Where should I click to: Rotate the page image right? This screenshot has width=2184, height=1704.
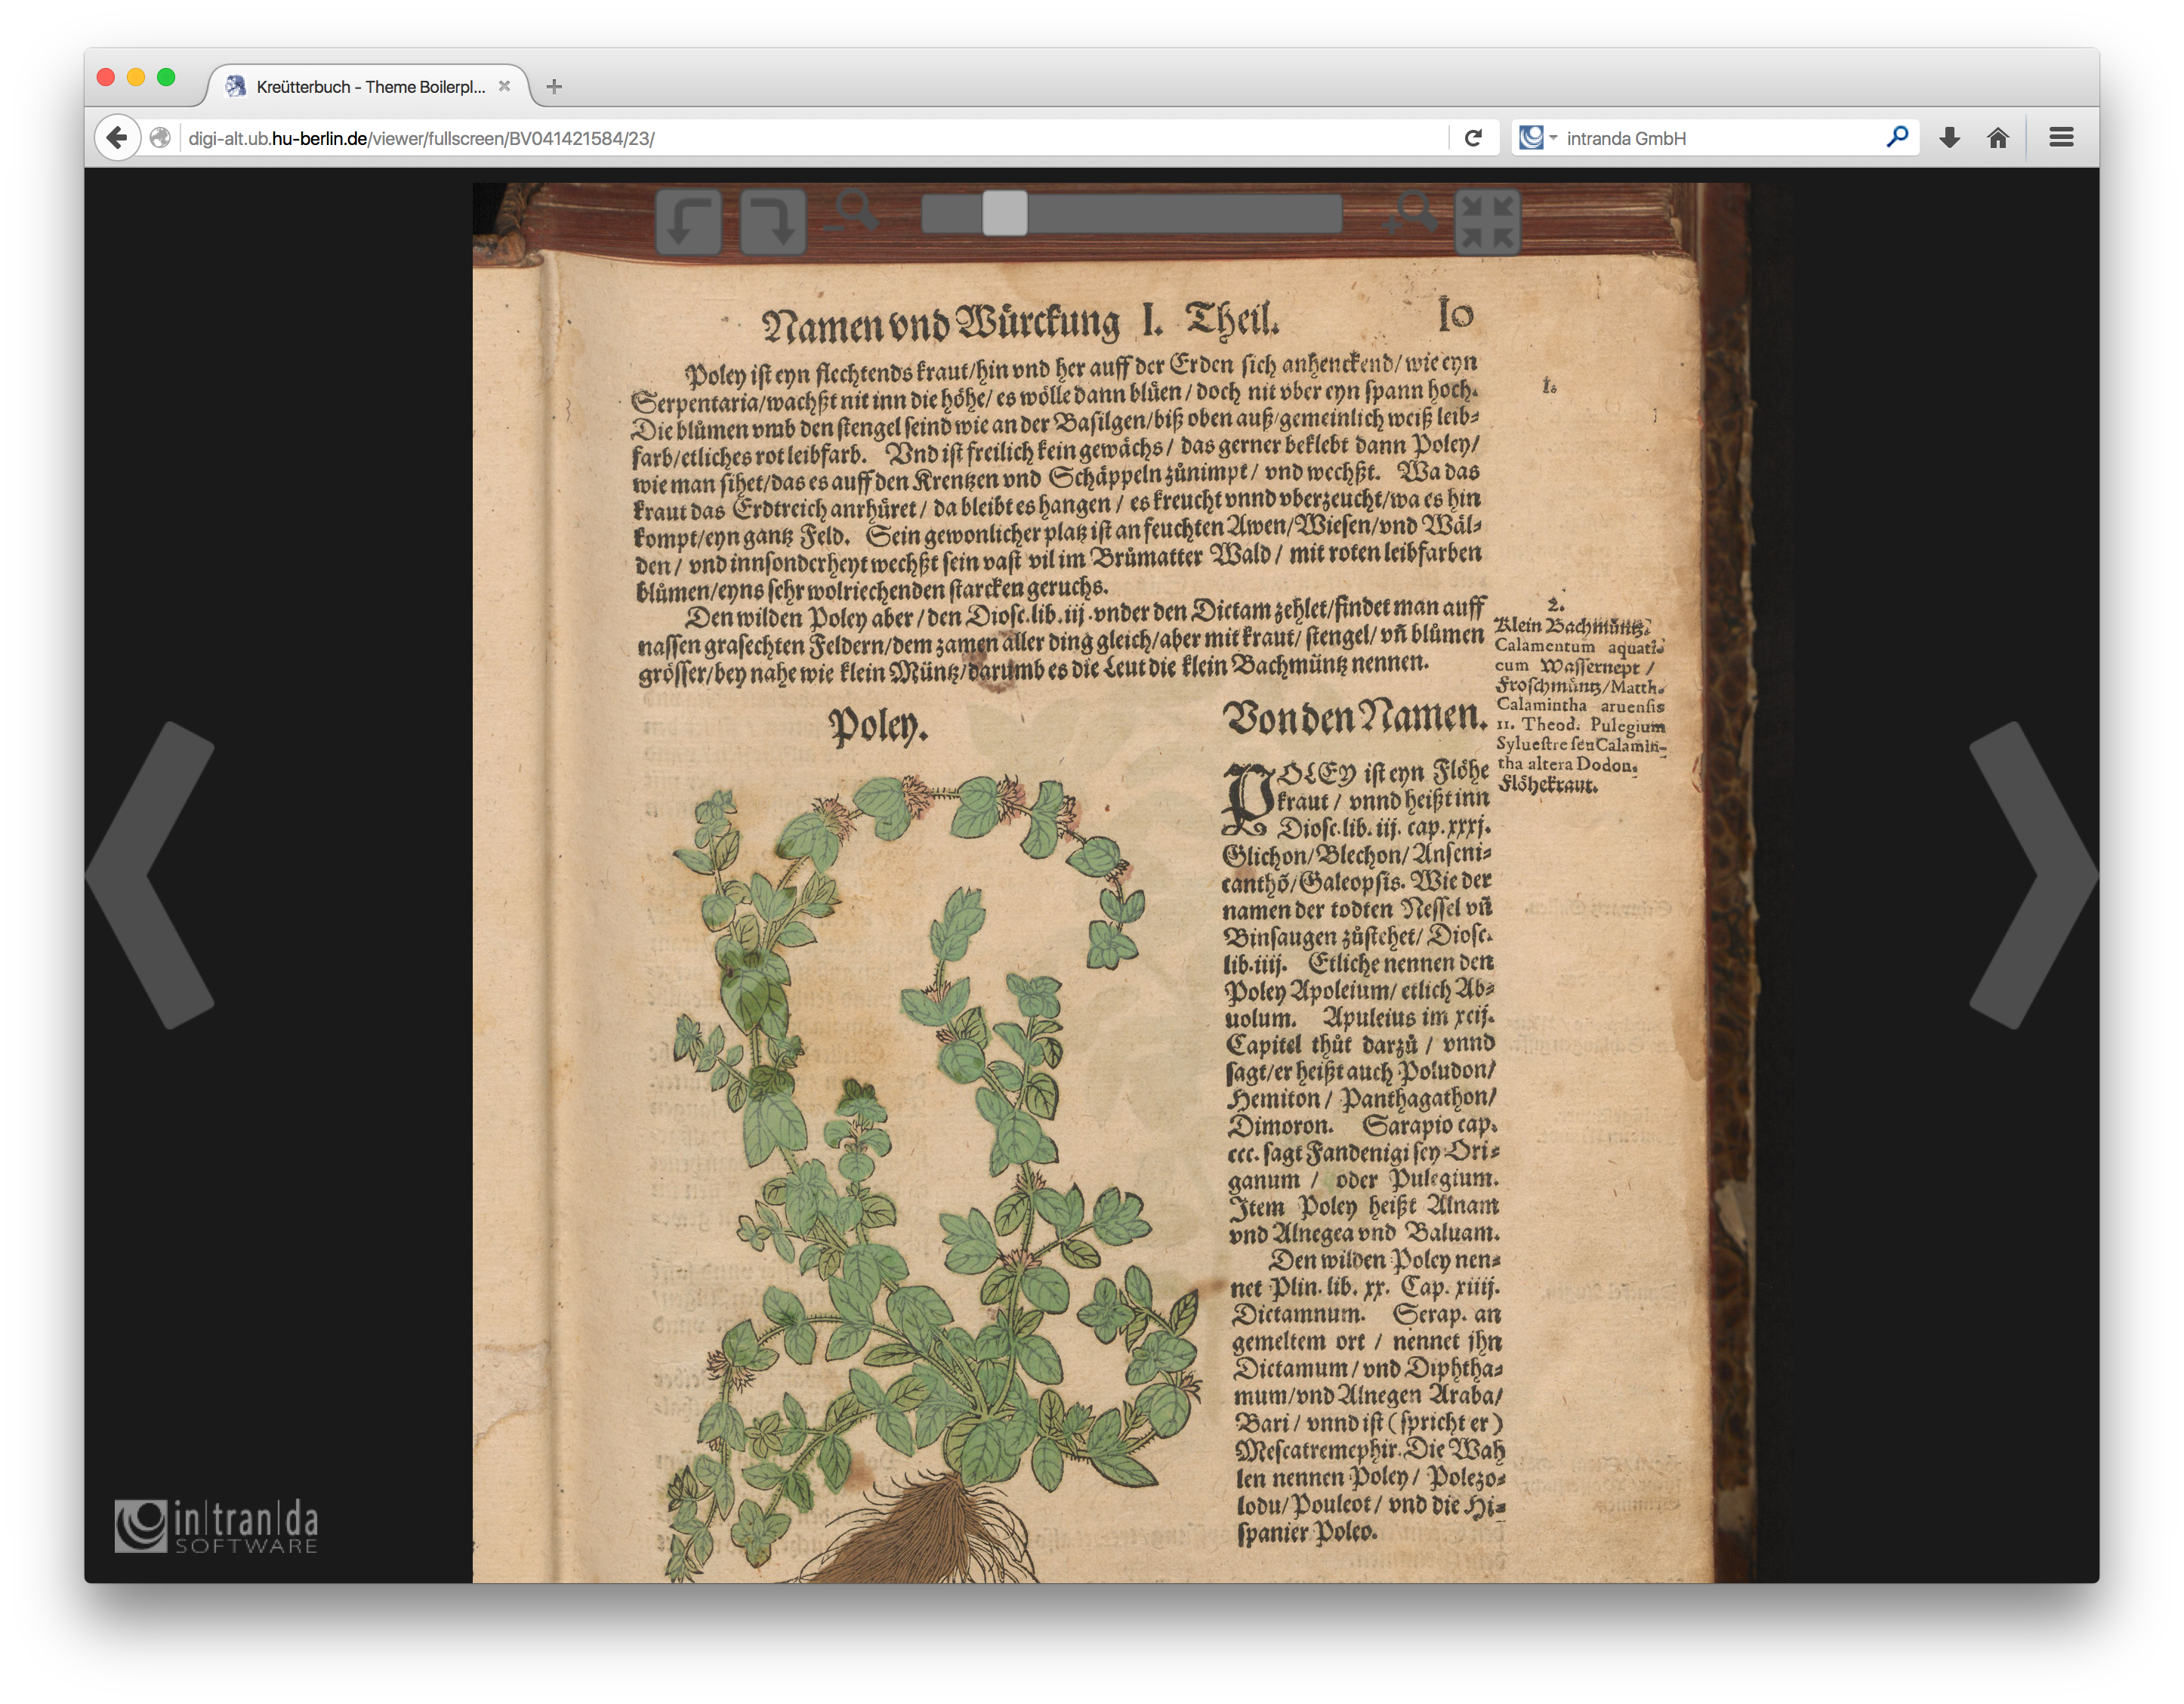pos(773,222)
